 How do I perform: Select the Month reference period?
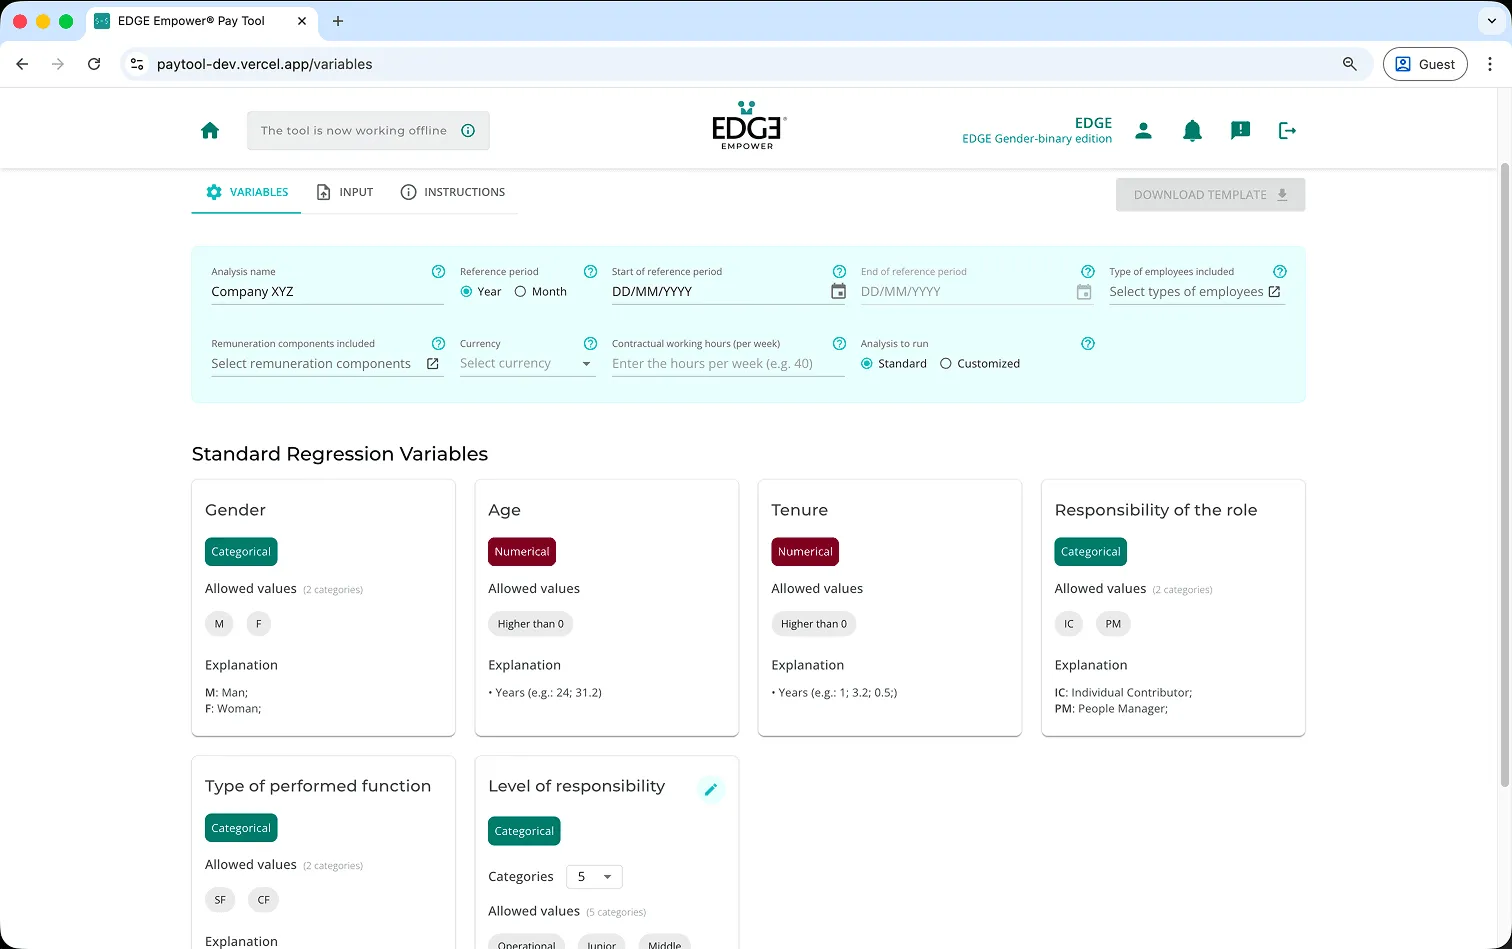(520, 291)
